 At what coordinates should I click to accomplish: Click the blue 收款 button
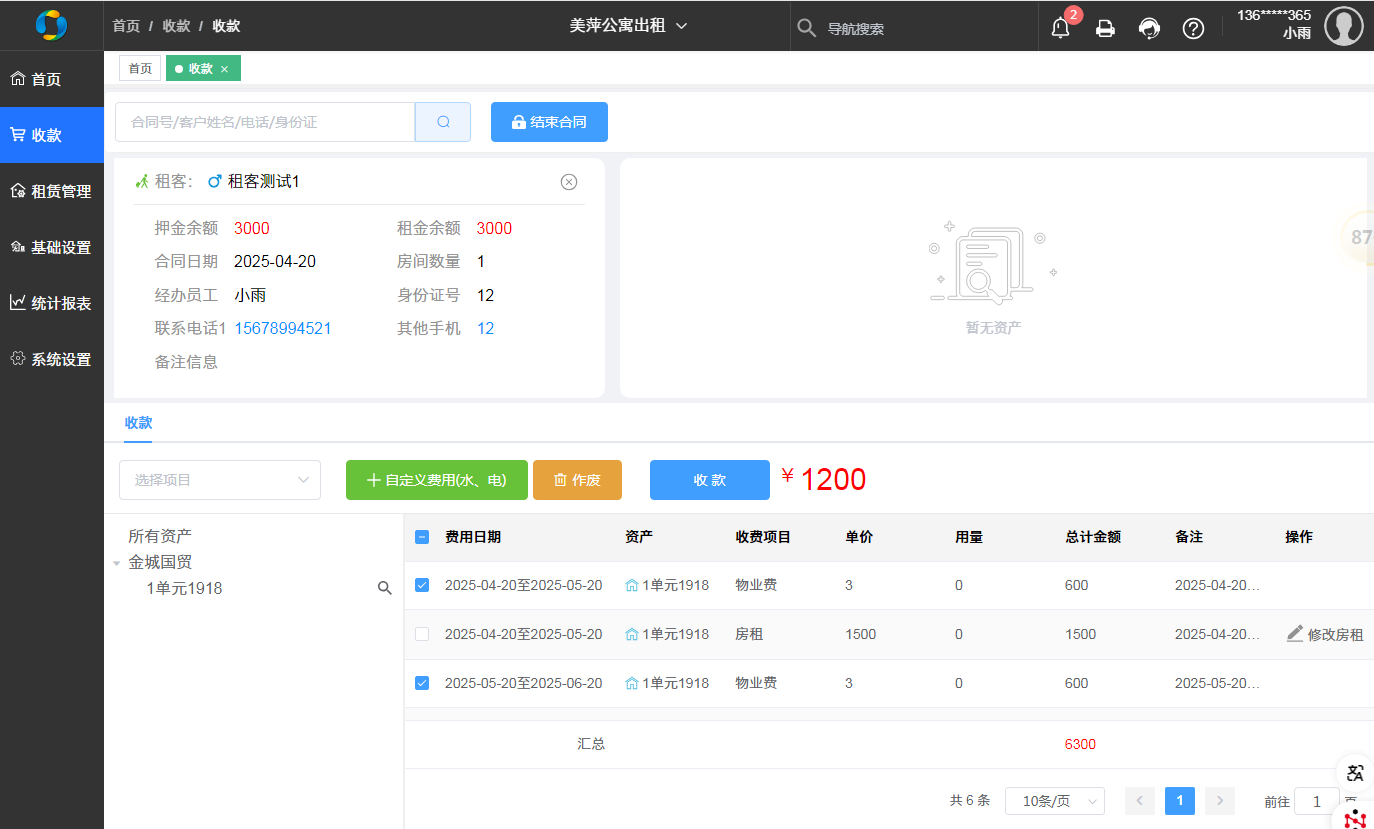709,480
